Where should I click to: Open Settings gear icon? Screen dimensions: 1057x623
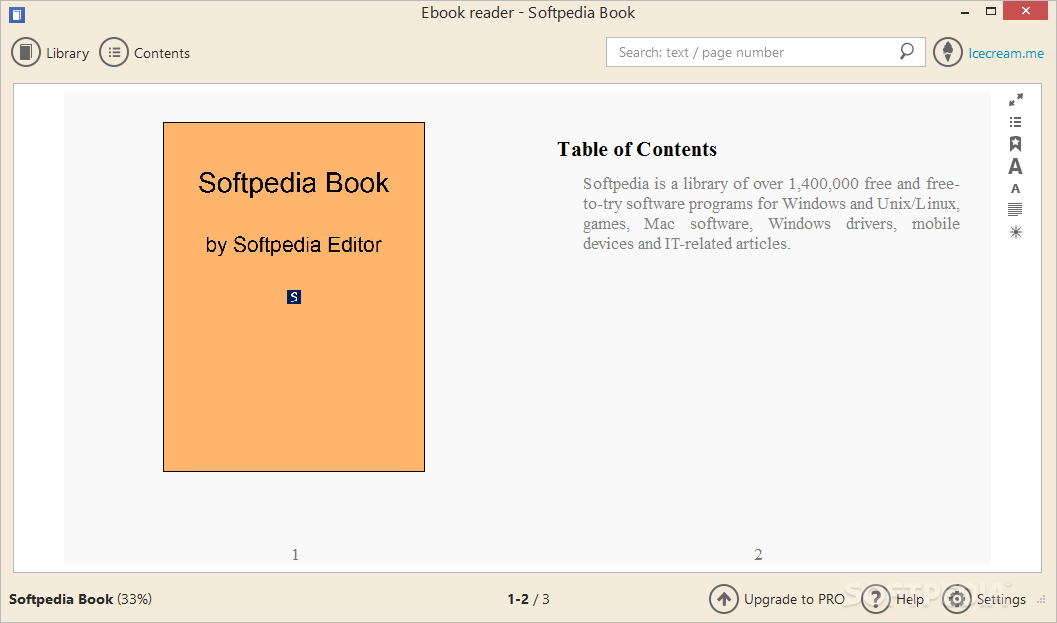click(957, 599)
